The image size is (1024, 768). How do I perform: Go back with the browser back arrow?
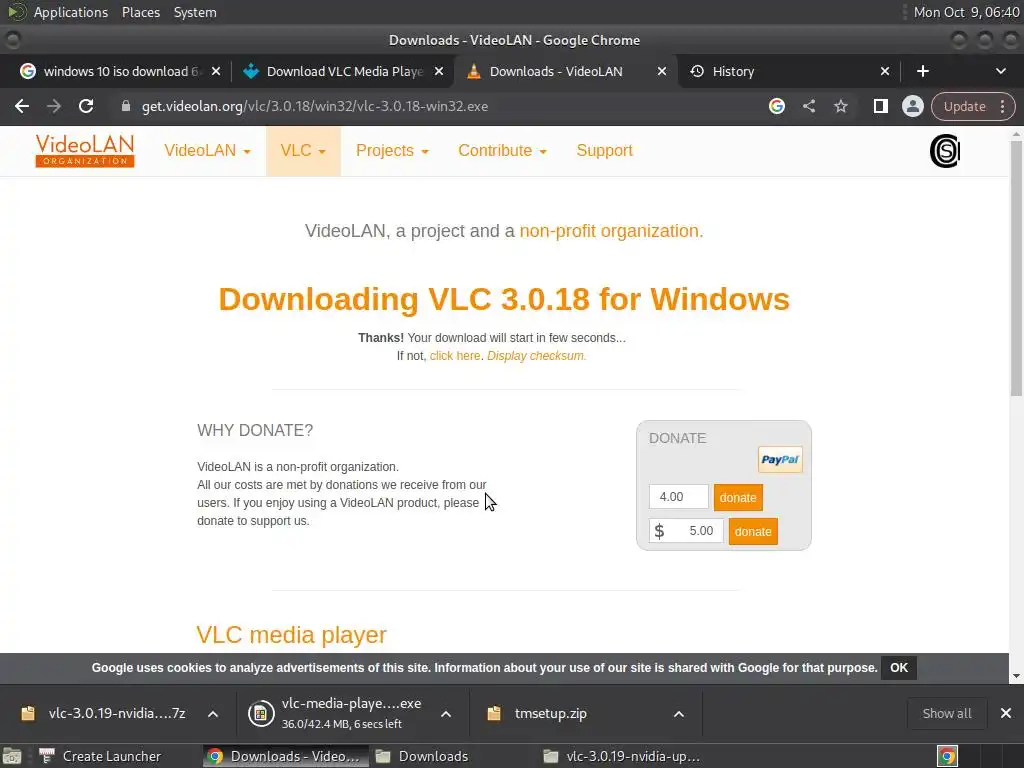coord(22,106)
